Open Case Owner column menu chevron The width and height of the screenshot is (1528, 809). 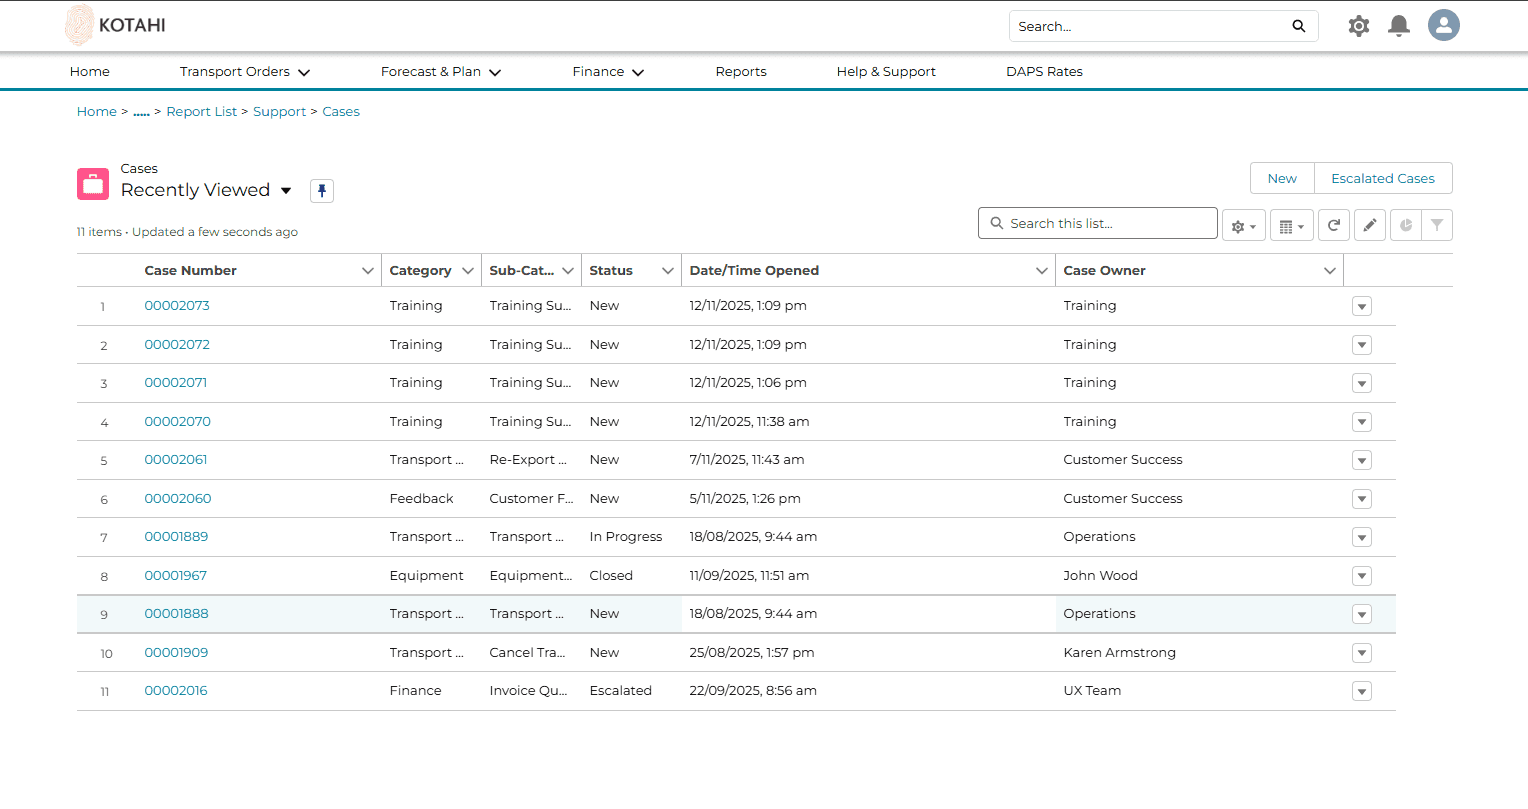pyautogui.click(x=1330, y=271)
